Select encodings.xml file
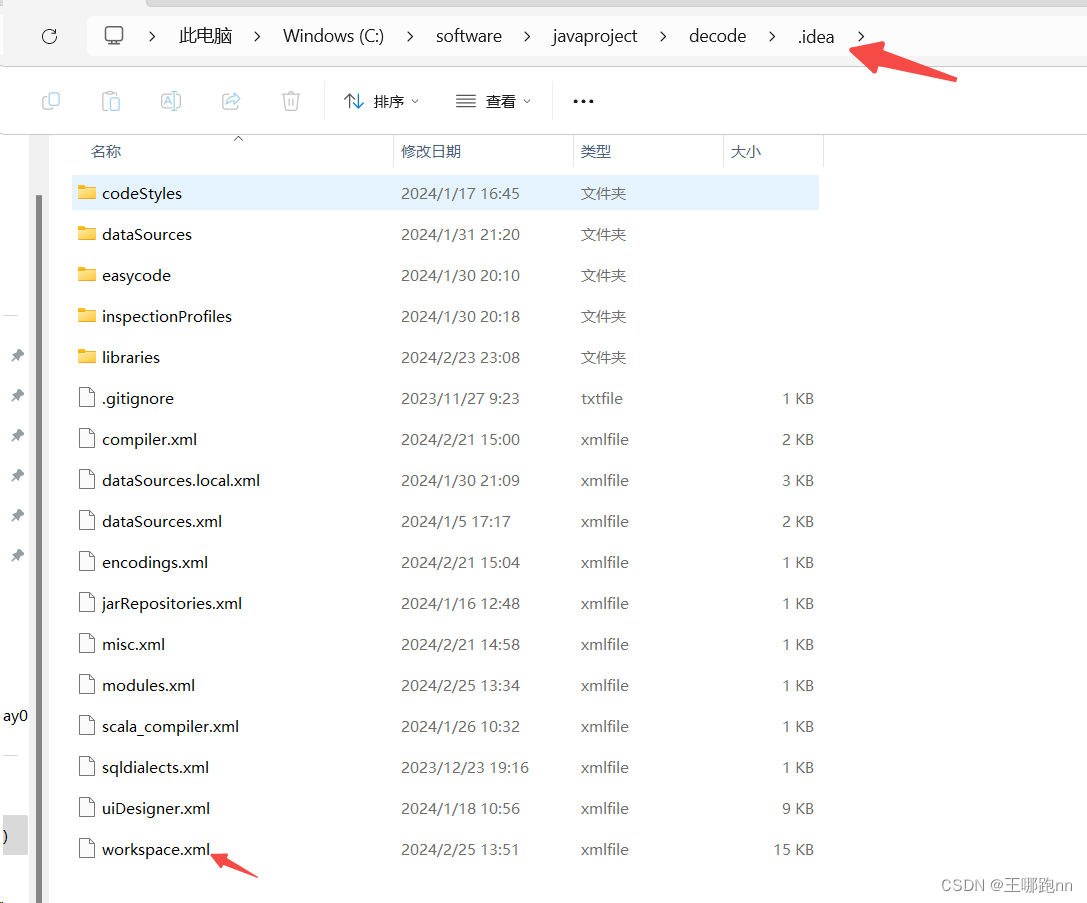1087x903 pixels. tap(445, 562)
